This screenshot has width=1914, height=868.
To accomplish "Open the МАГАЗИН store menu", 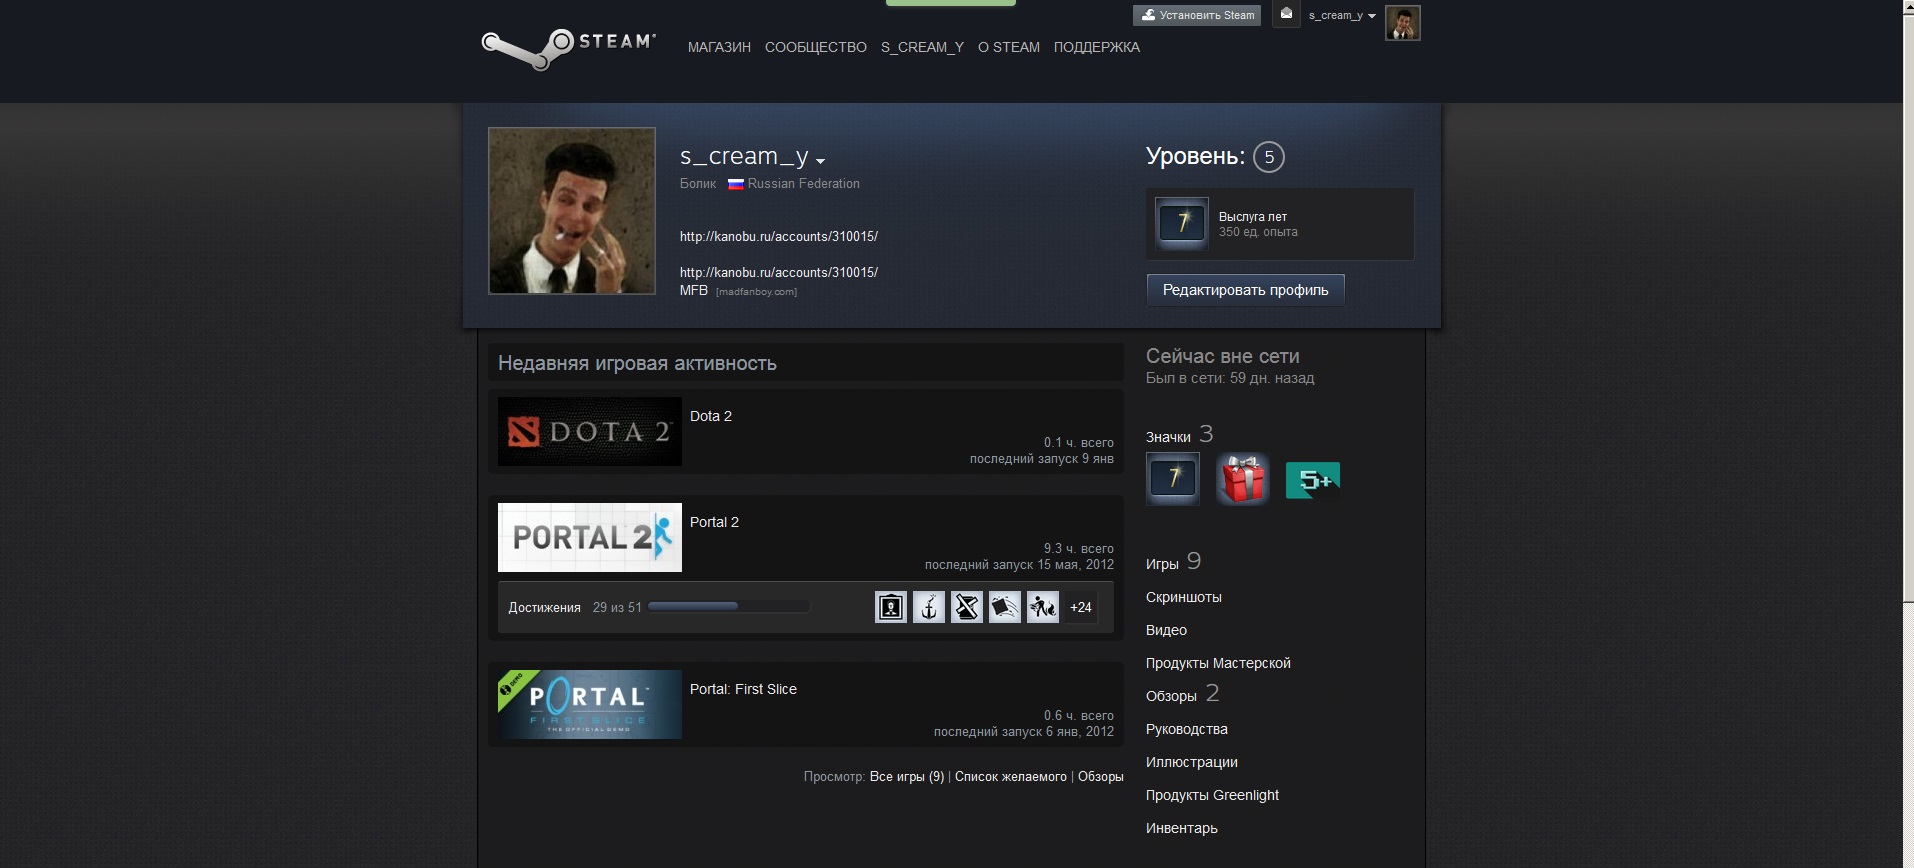I will [x=718, y=47].
